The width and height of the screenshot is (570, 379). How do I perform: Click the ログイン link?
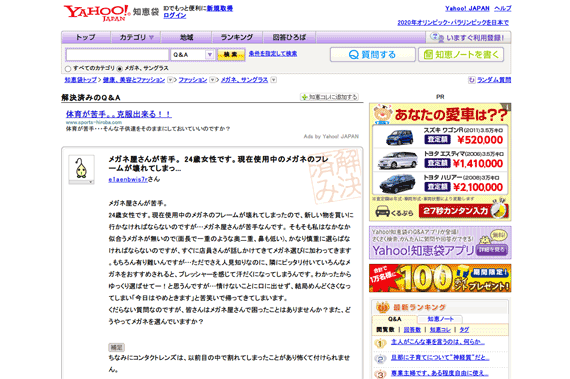(x=174, y=16)
